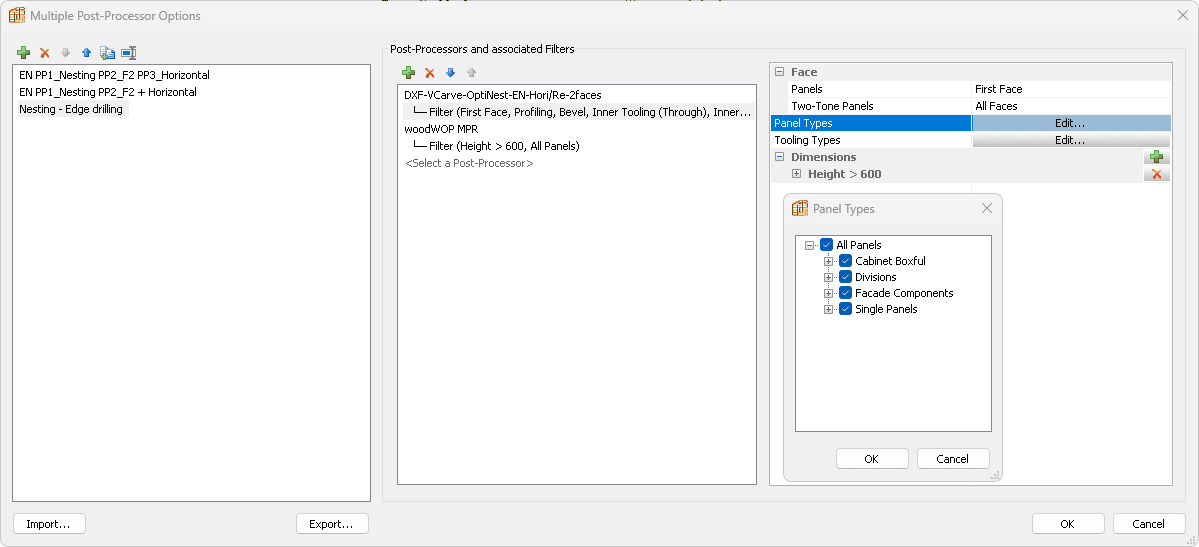
Task: Toggle the Facade Components checkbox
Action: tap(845, 293)
